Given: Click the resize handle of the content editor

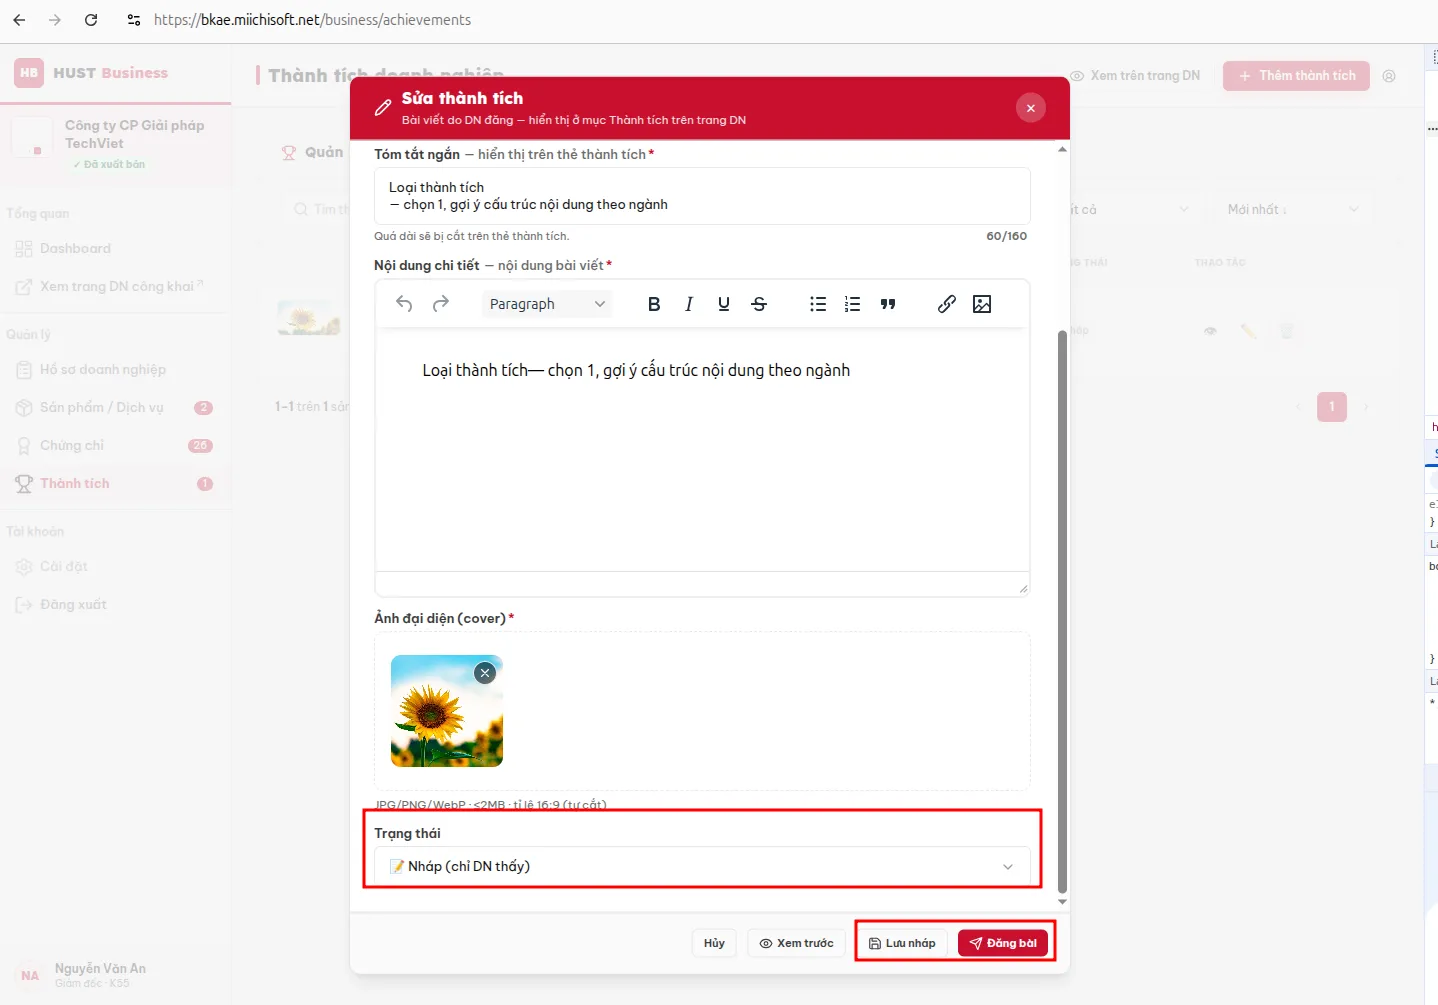Looking at the screenshot, I should (x=1023, y=588).
